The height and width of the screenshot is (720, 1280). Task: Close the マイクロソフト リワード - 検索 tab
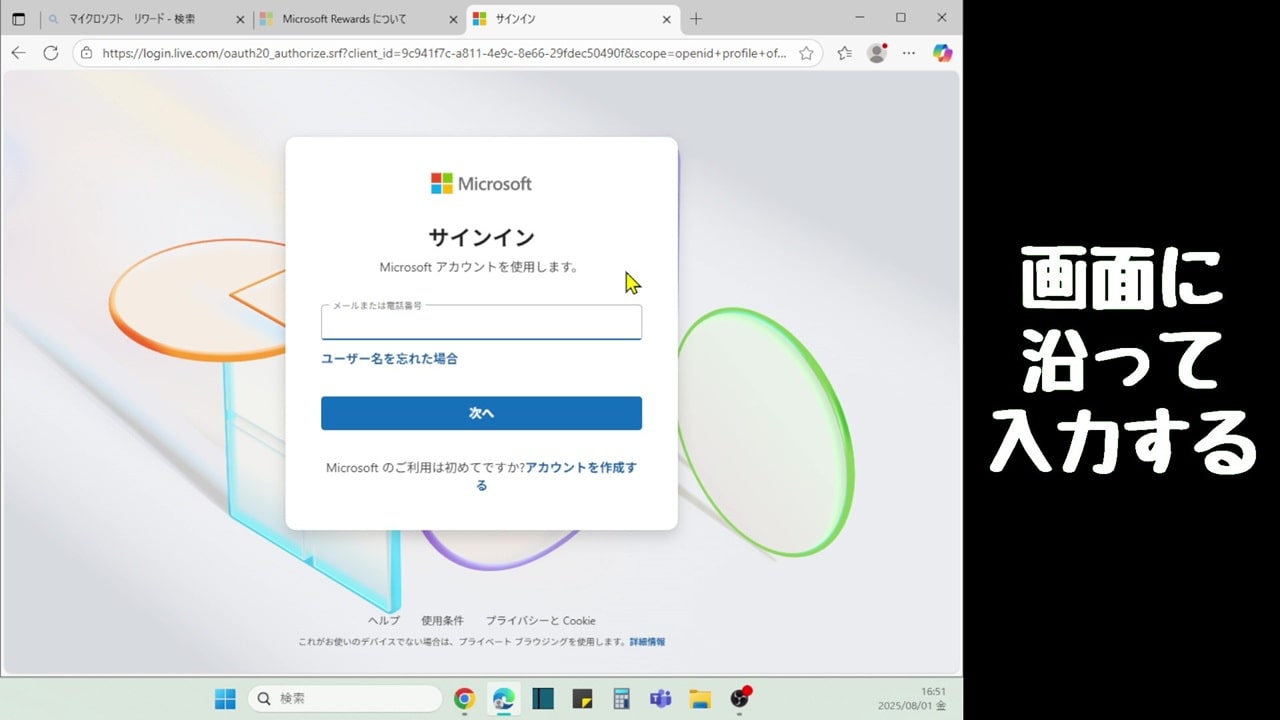240,19
